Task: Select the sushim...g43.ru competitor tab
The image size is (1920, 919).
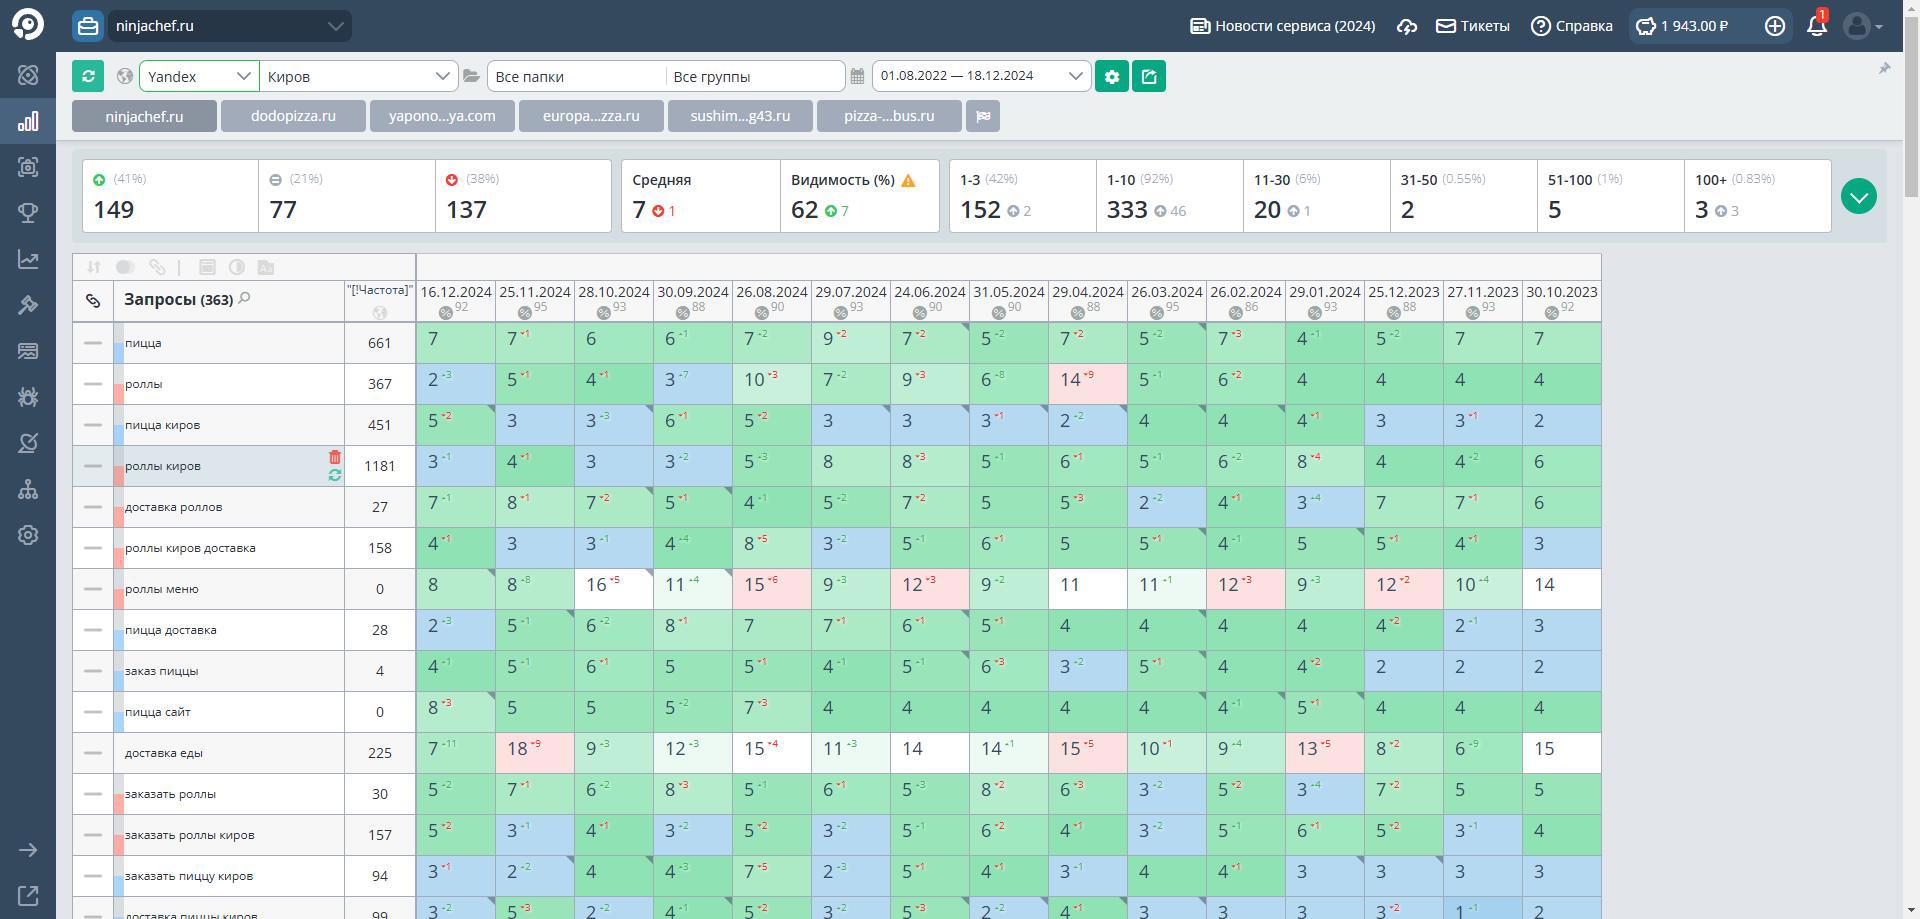Action: click(740, 116)
